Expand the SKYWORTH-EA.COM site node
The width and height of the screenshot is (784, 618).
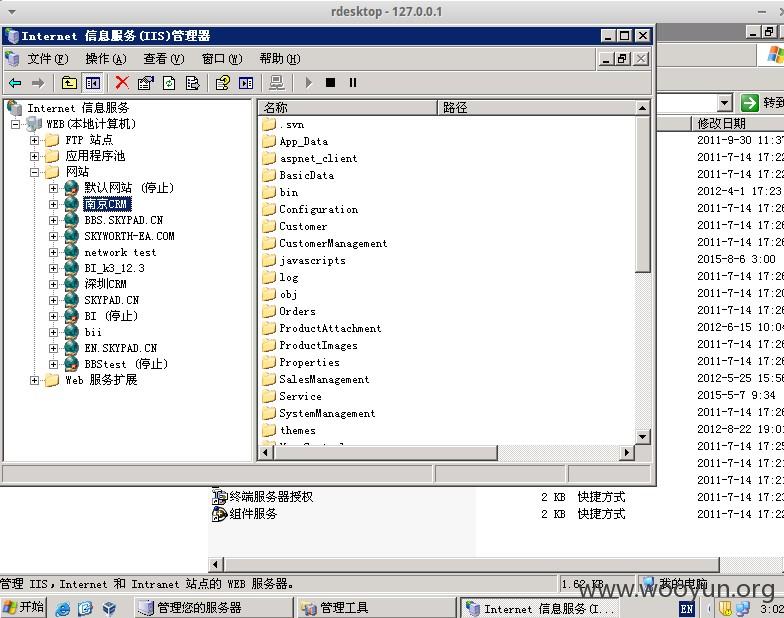point(53,236)
